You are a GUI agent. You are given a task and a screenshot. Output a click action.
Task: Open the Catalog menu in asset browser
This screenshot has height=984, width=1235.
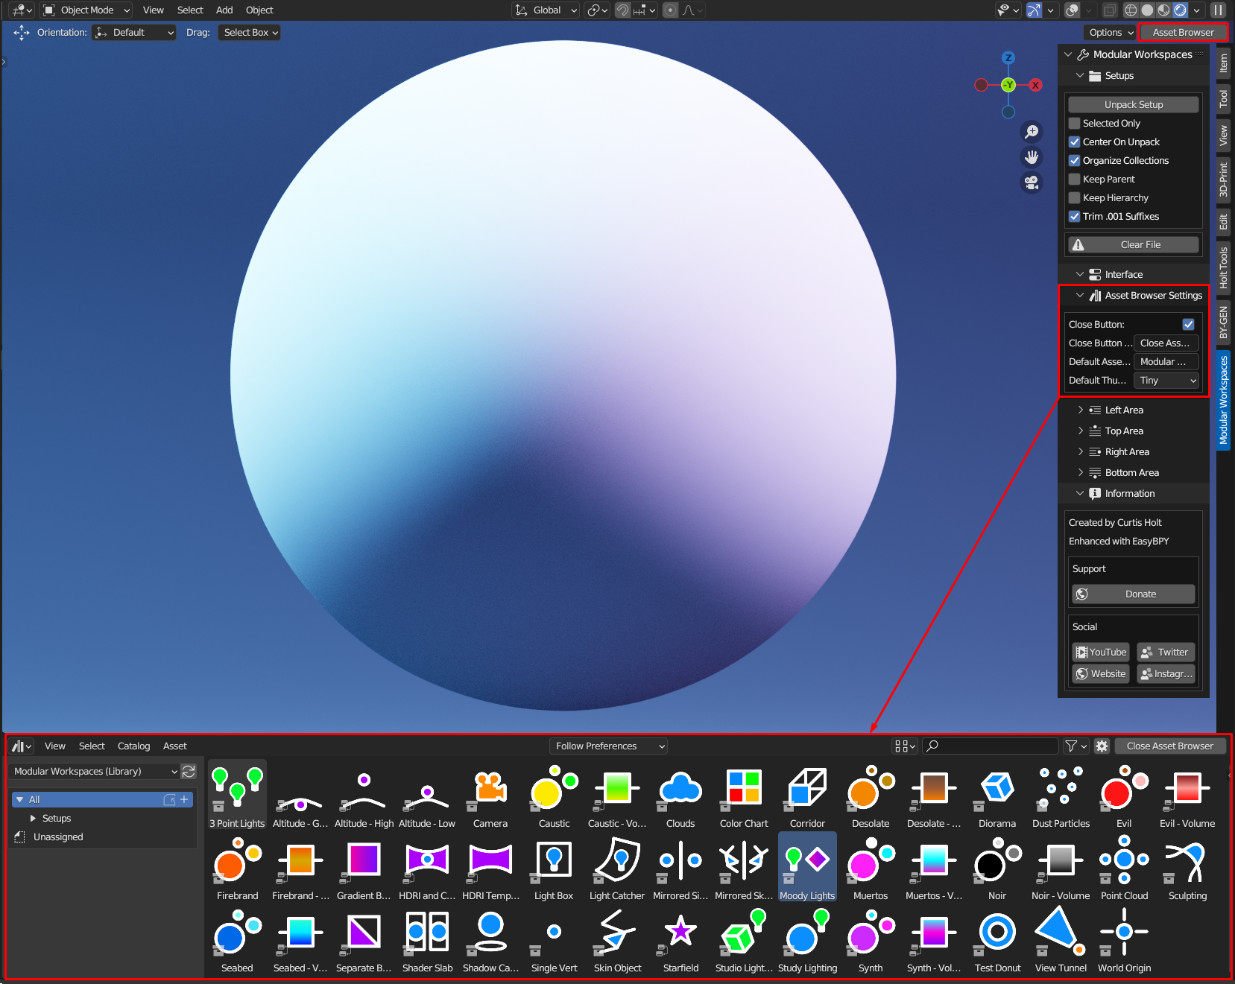(x=133, y=746)
